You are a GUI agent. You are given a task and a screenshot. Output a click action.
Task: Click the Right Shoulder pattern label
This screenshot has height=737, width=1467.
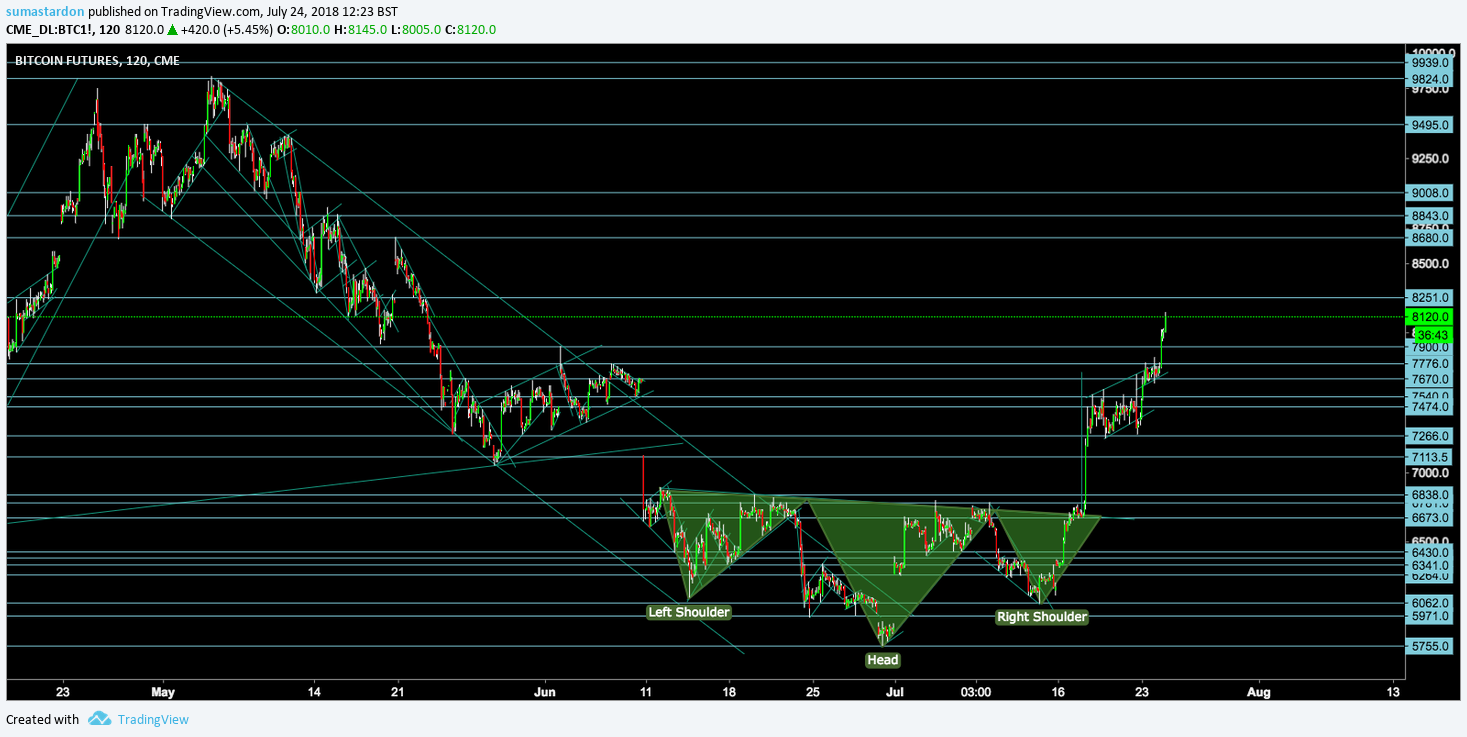click(1041, 617)
